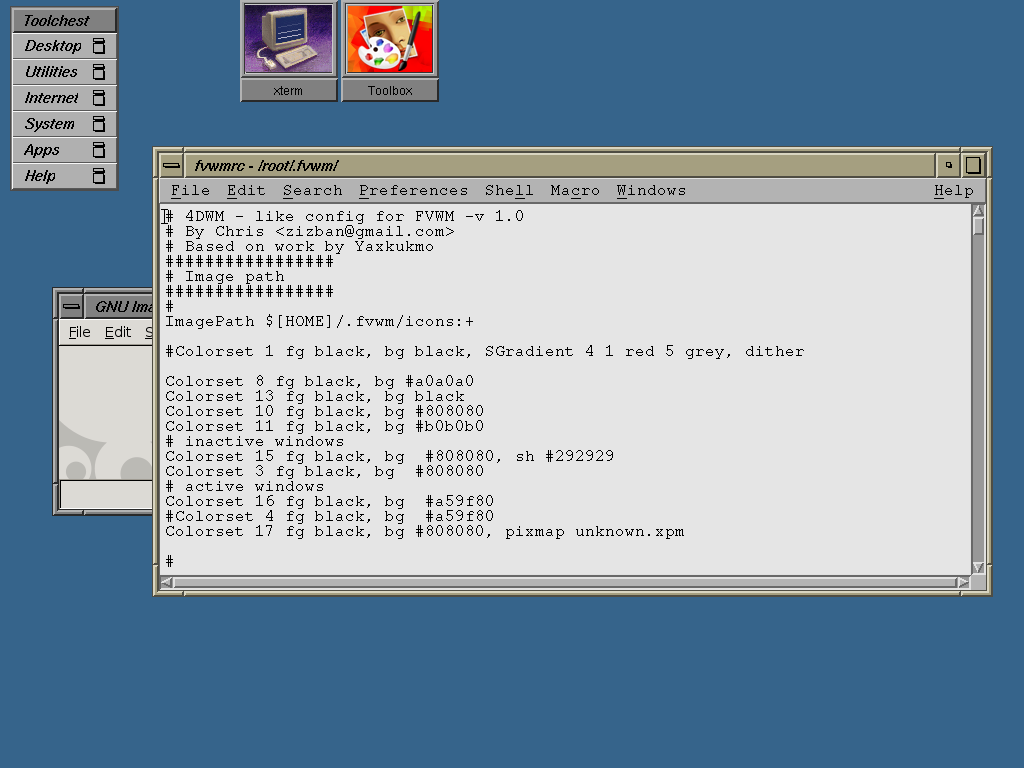Click the fvwmrc title bar
This screenshot has width=1024, height=768.
pos(560,166)
